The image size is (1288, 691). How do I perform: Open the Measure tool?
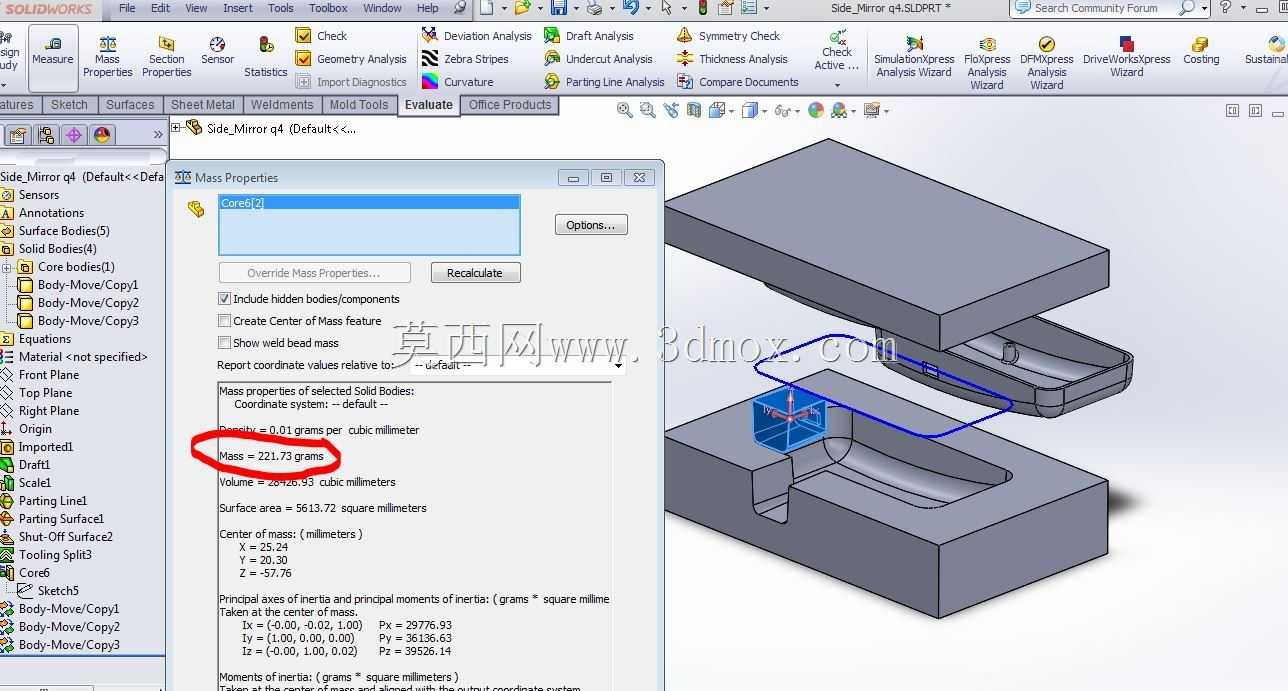[53, 58]
